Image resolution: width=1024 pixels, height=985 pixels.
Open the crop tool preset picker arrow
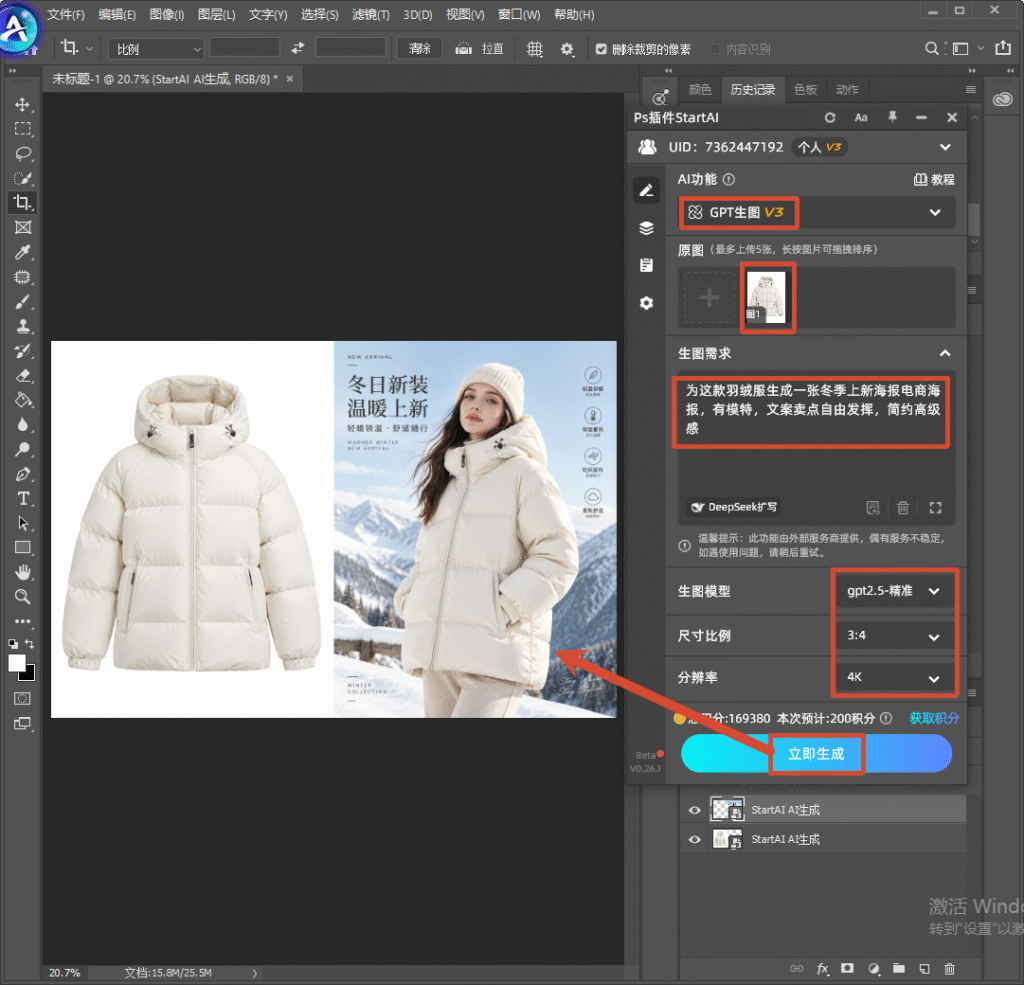coord(89,49)
